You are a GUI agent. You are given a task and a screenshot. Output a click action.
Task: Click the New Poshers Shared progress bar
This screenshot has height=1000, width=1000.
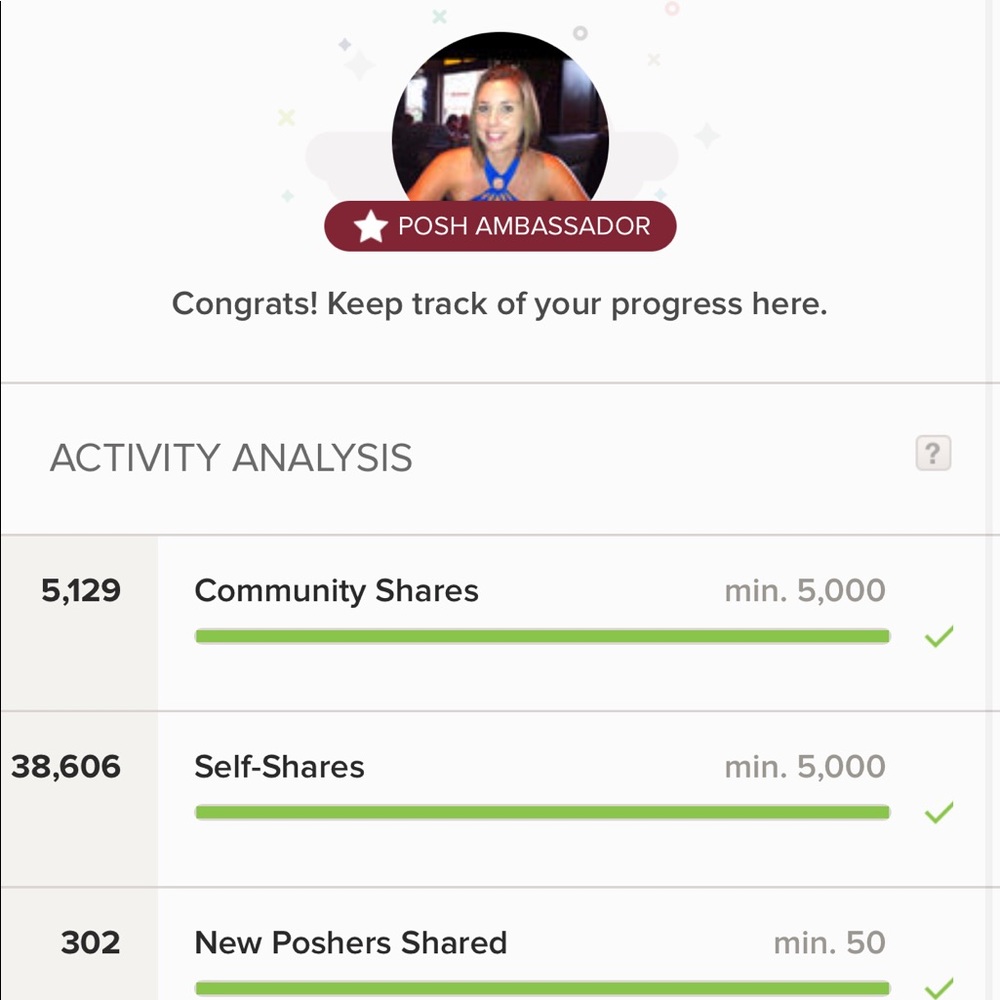click(542, 988)
